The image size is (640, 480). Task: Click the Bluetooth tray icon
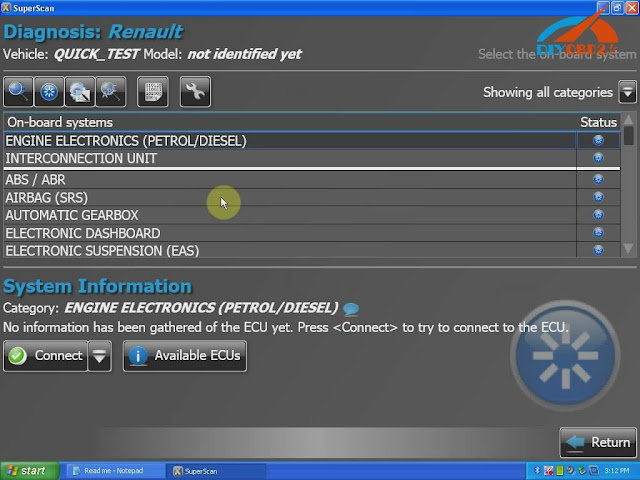pos(537,471)
